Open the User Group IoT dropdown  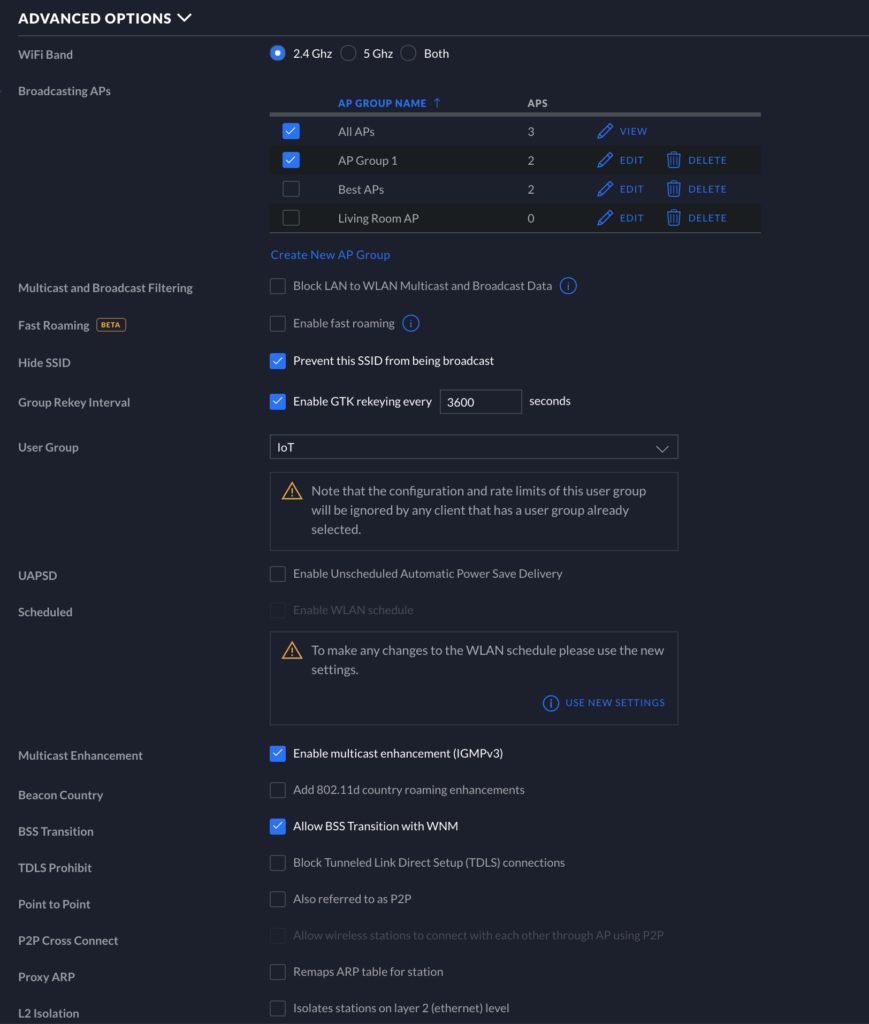click(474, 447)
